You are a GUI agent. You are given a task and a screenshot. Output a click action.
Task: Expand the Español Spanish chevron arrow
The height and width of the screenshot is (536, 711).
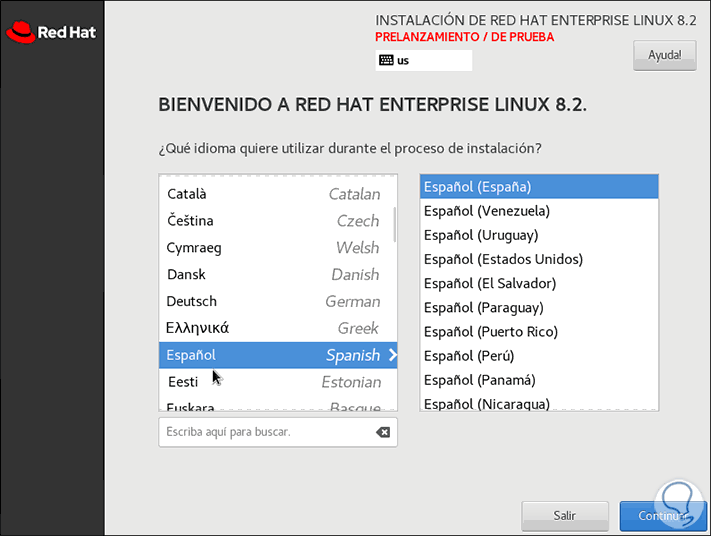click(393, 355)
